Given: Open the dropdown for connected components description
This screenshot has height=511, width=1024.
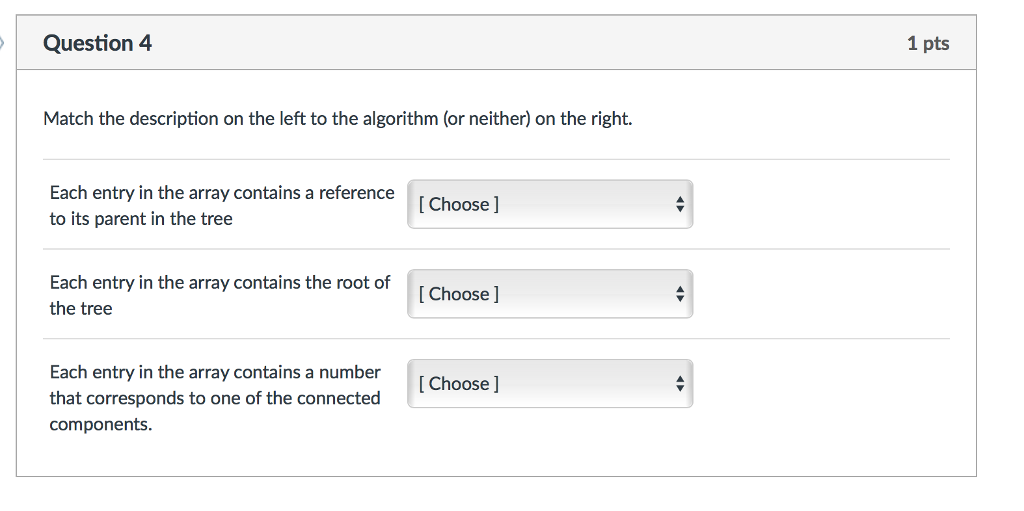Looking at the screenshot, I should pos(549,384).
